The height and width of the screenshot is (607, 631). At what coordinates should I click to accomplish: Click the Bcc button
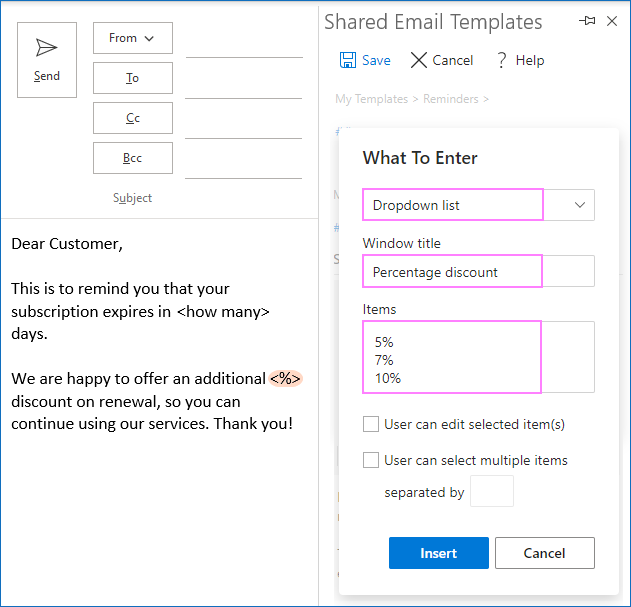click(133, 158)
